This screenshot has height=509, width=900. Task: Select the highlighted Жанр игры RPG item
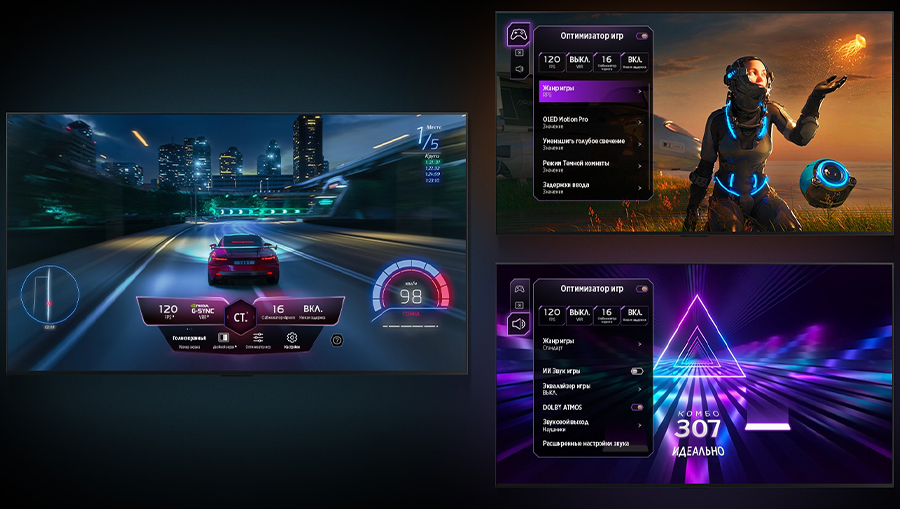click(x=591, y=92)
